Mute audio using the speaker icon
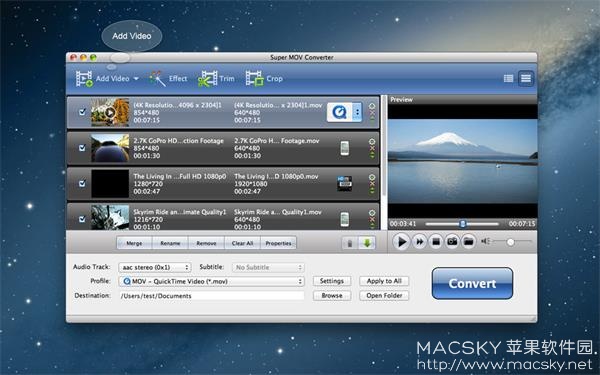 485,241
